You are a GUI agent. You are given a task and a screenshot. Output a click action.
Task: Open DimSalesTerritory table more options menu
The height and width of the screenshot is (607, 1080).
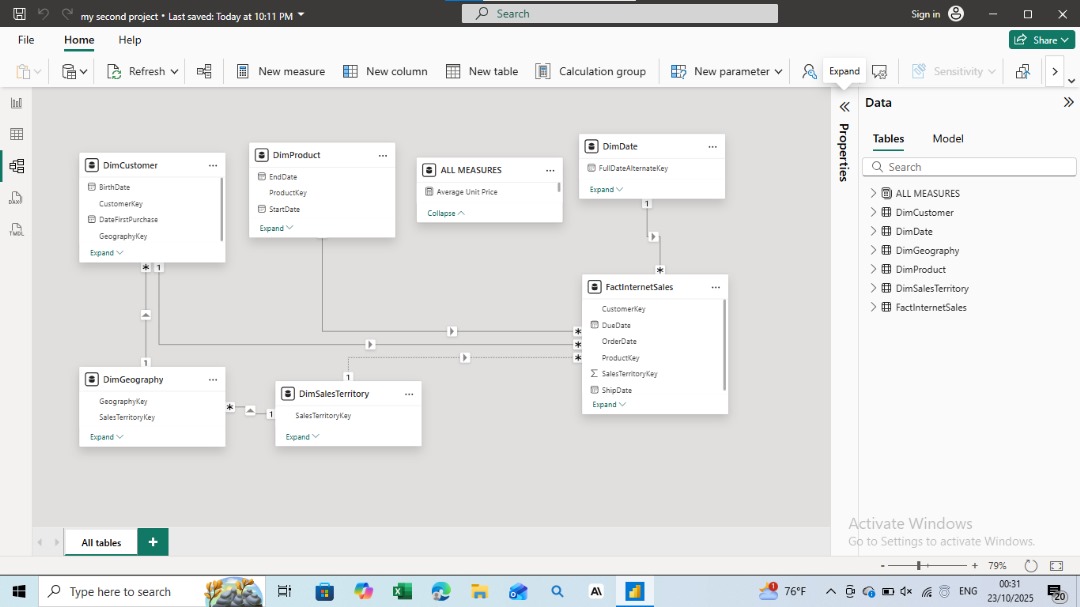[x=409, y=394]
